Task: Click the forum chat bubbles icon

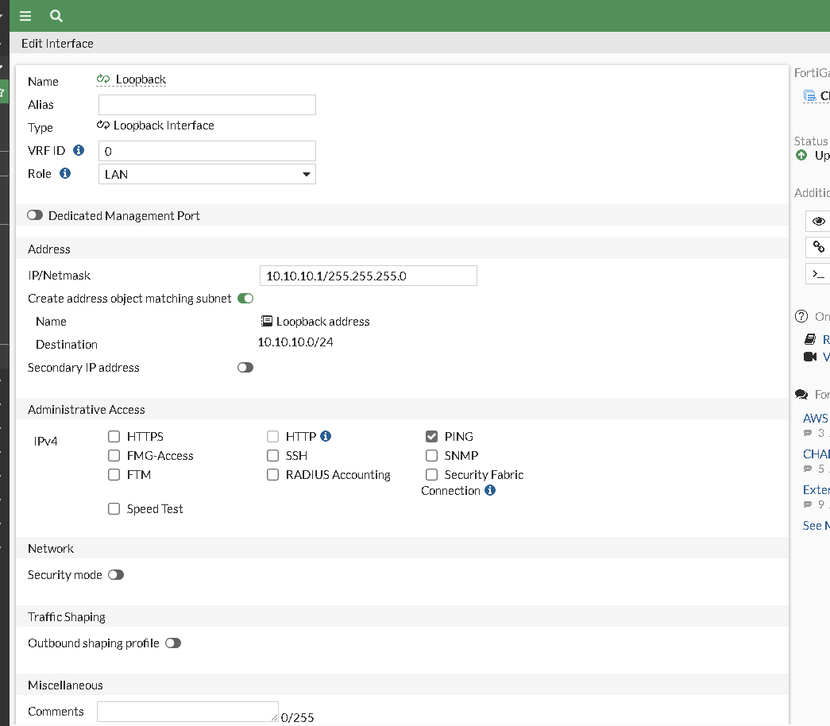Action: (801, 394)
